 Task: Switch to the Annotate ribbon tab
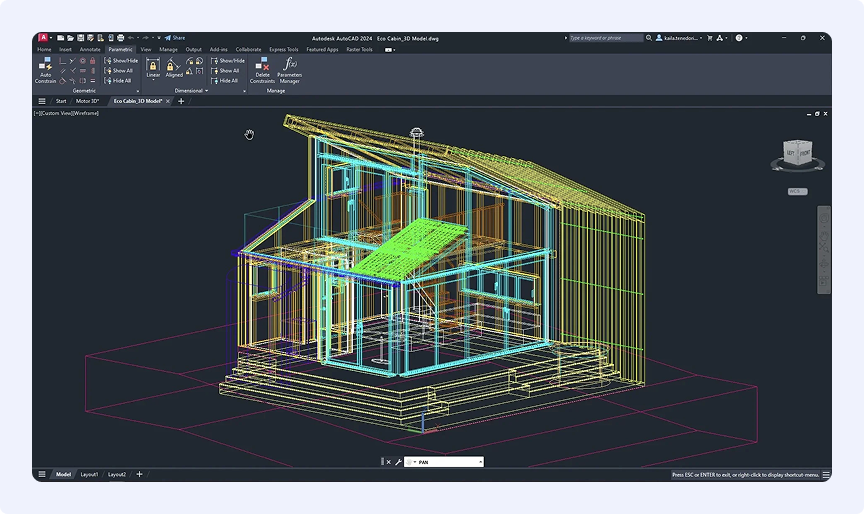(90, 49)
